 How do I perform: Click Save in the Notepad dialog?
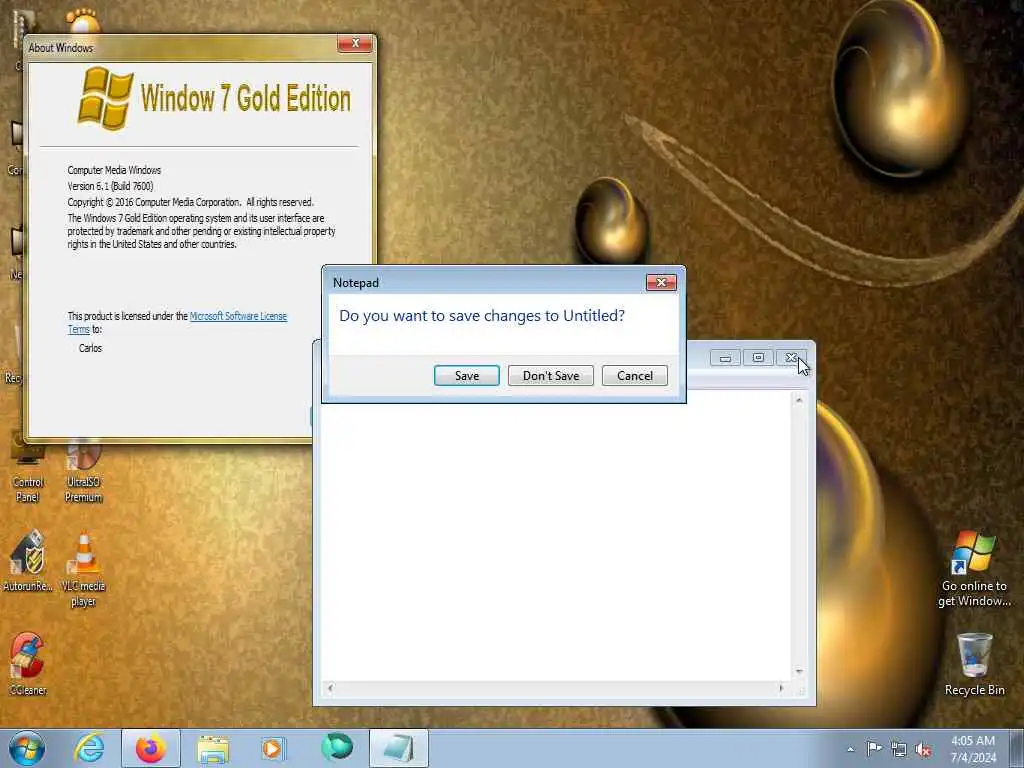466,376
